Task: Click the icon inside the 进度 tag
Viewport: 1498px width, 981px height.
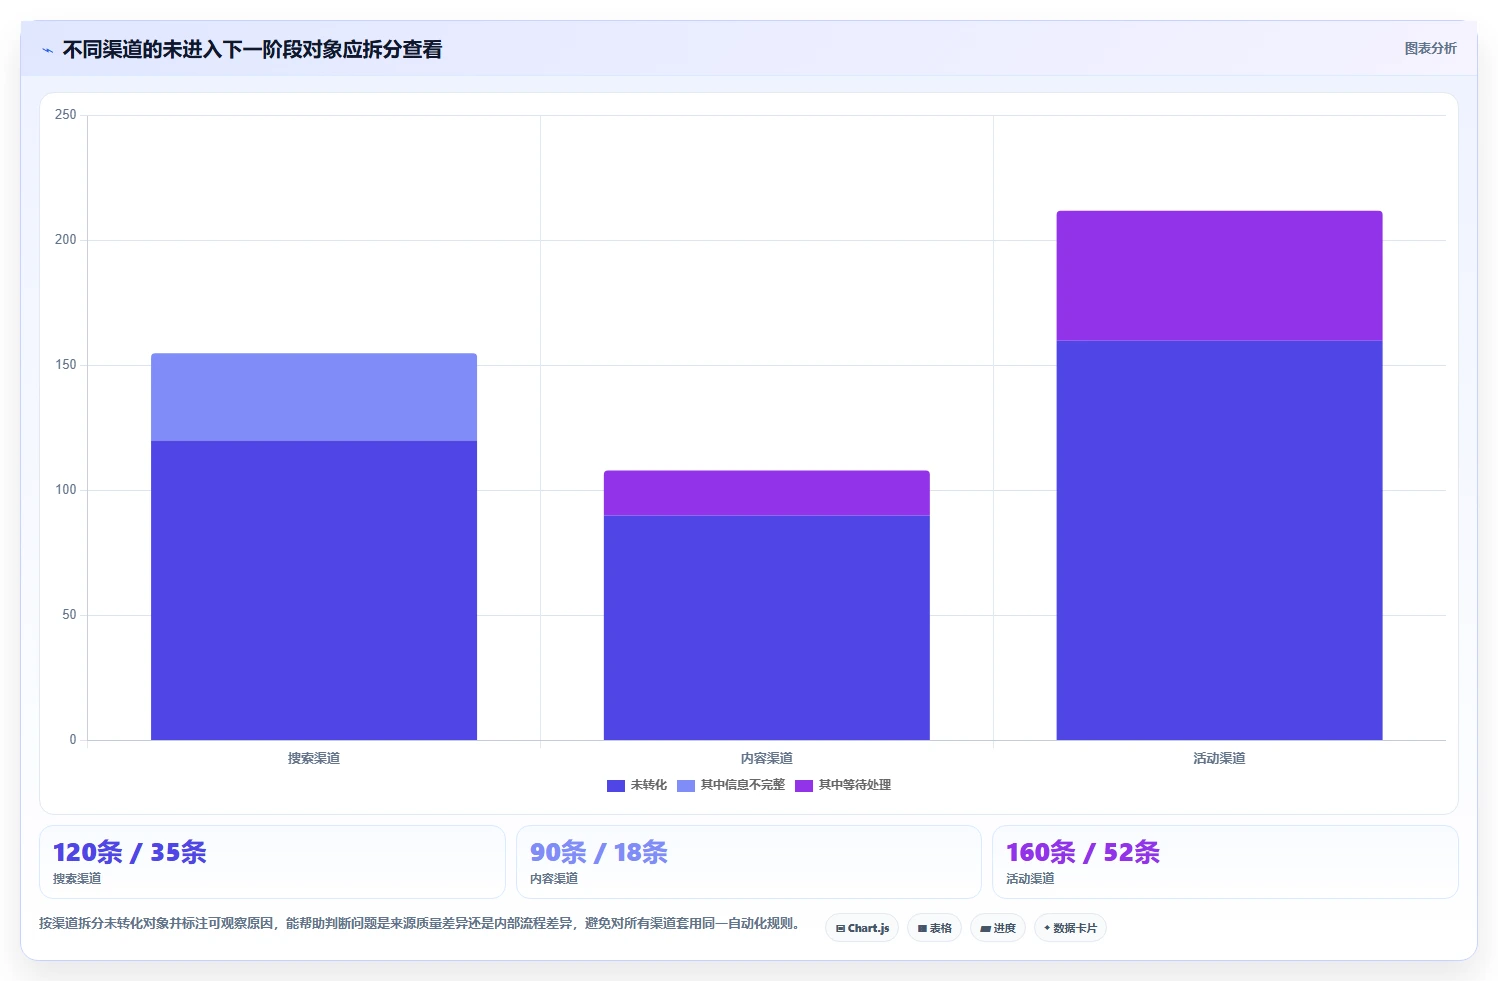Action: click(x=985, y=929)
